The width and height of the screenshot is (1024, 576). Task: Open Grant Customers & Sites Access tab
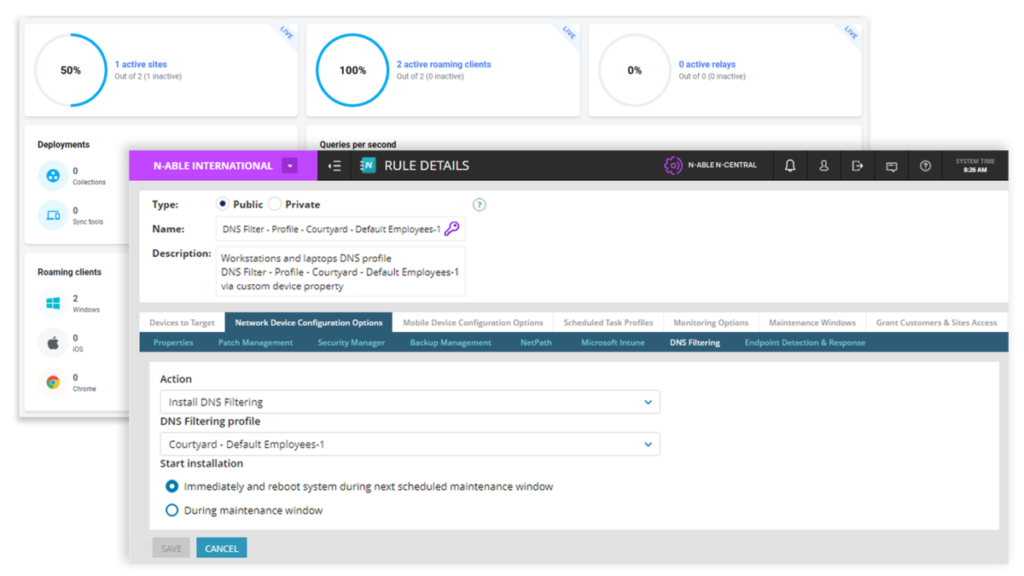pyautogui.click(x=936, y=323)
